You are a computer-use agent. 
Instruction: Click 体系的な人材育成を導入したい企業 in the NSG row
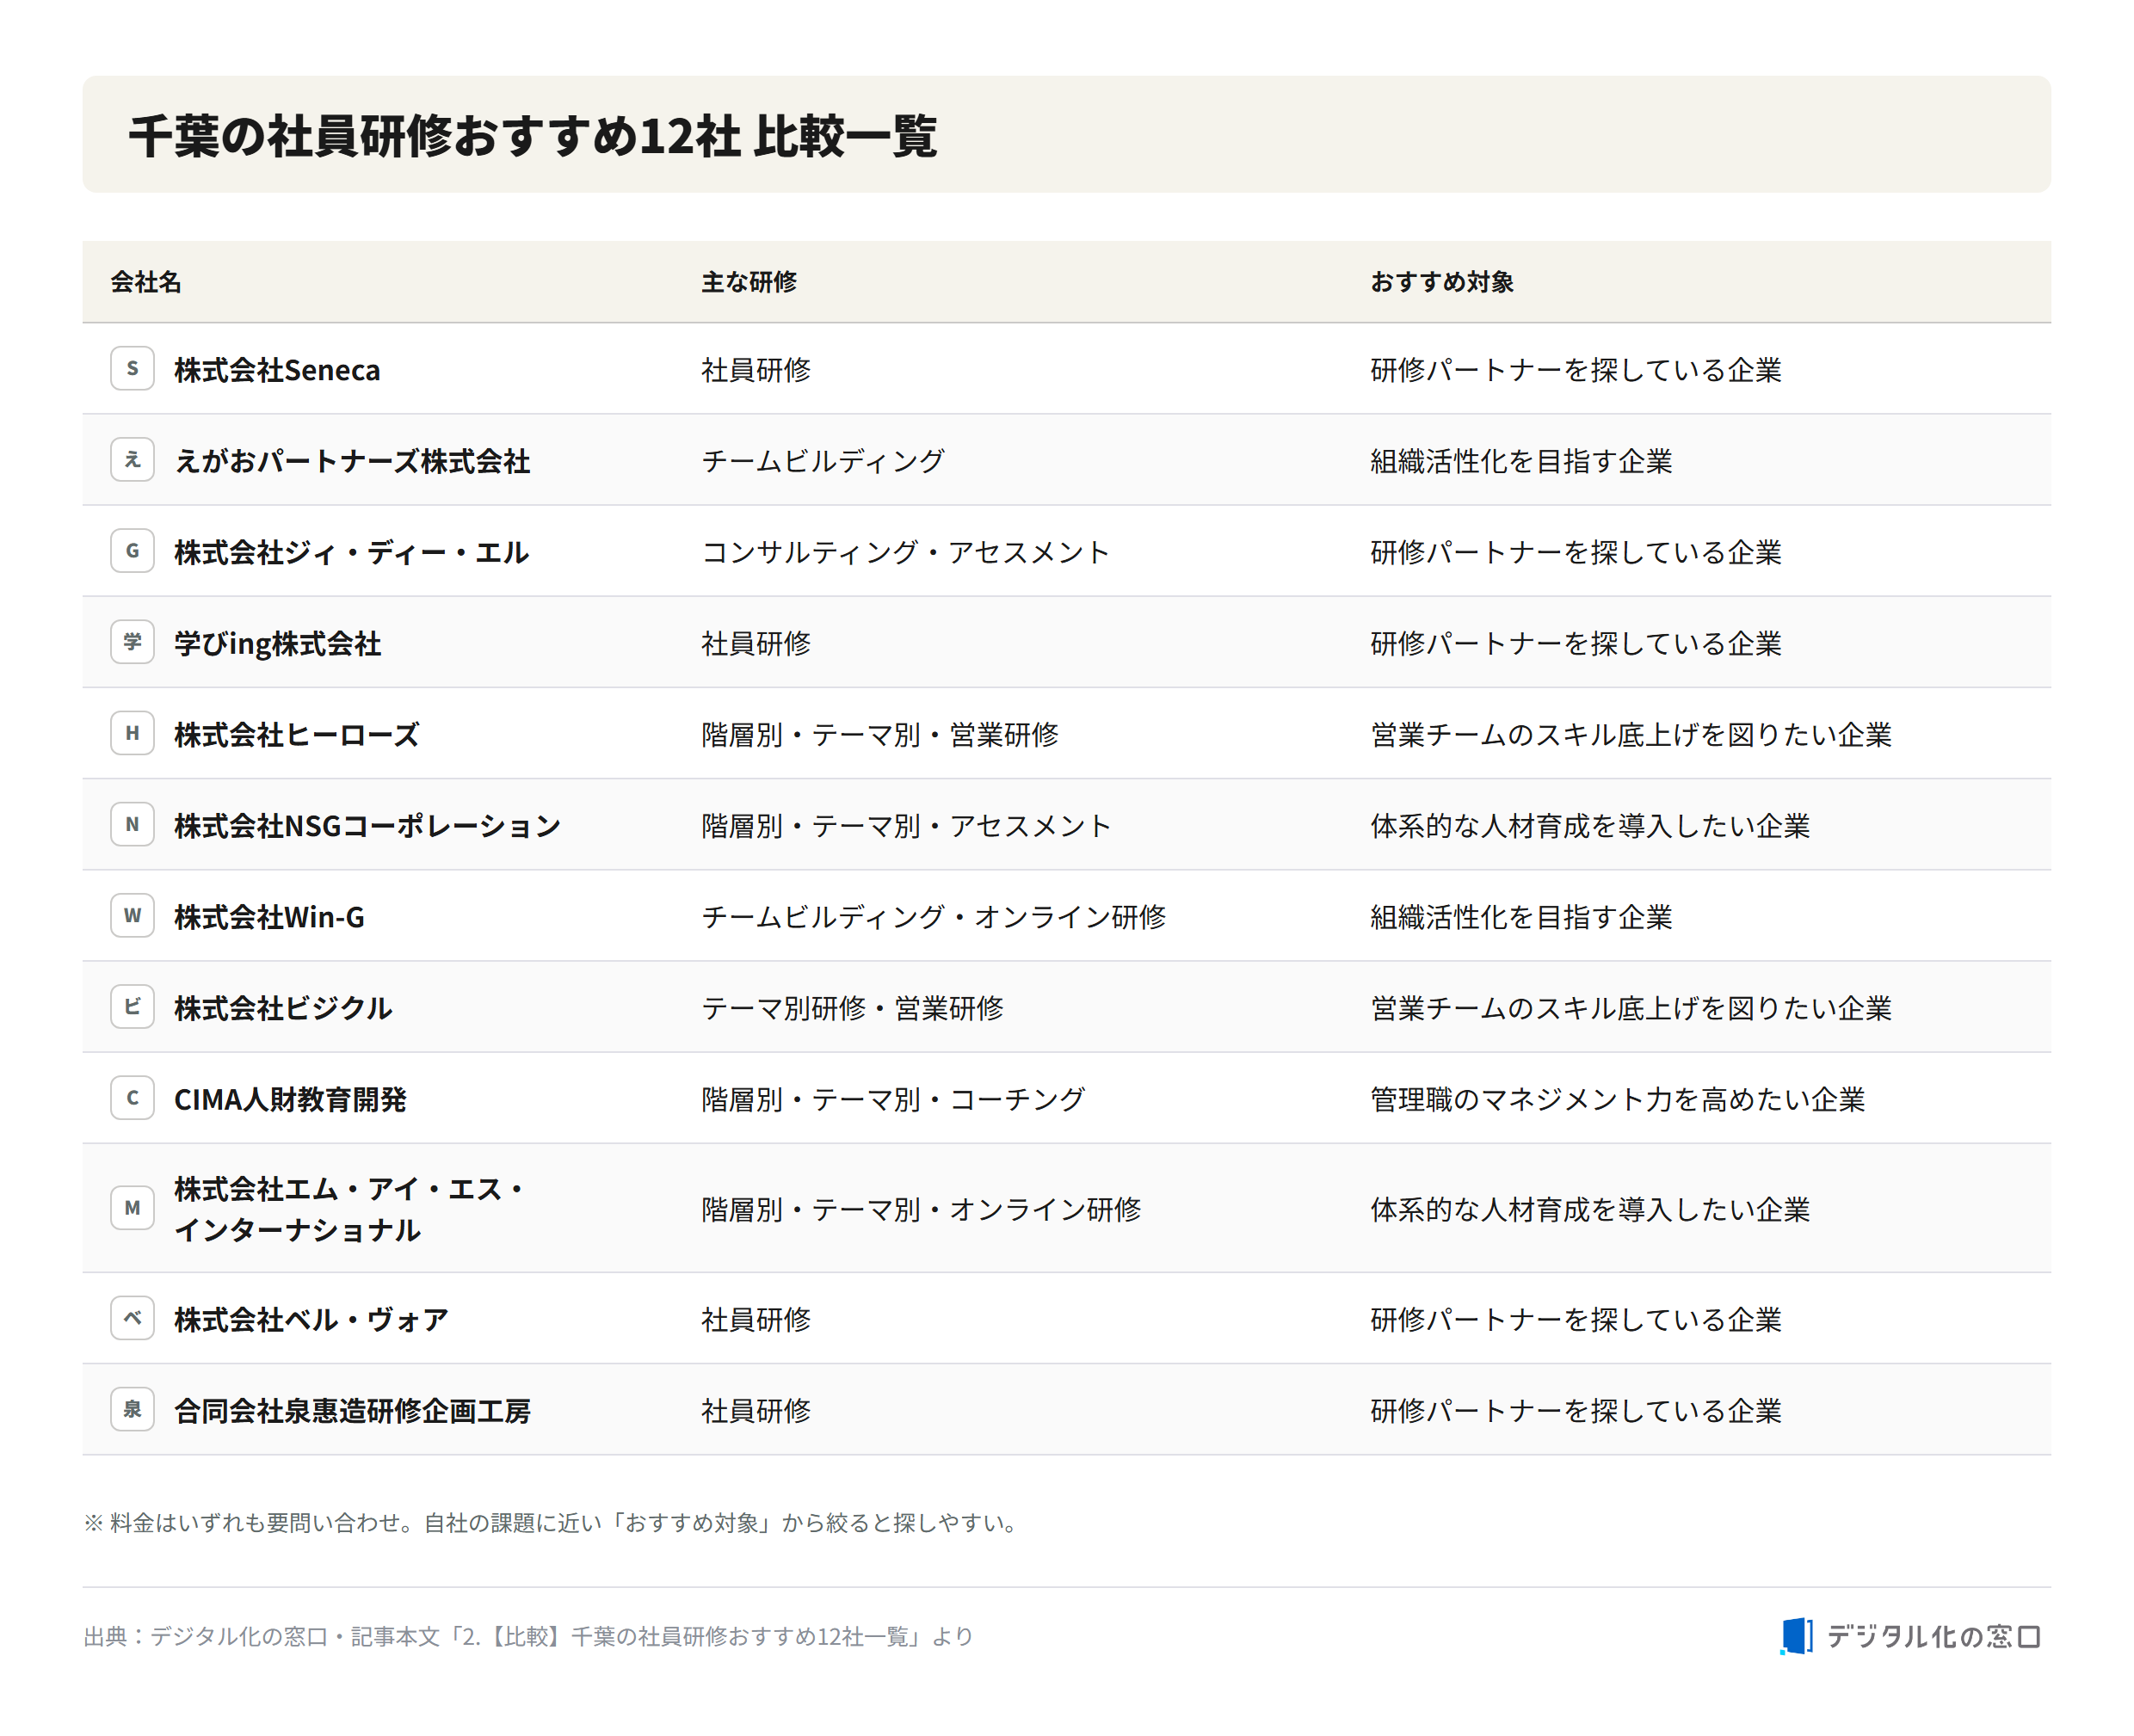(1590, 826)
